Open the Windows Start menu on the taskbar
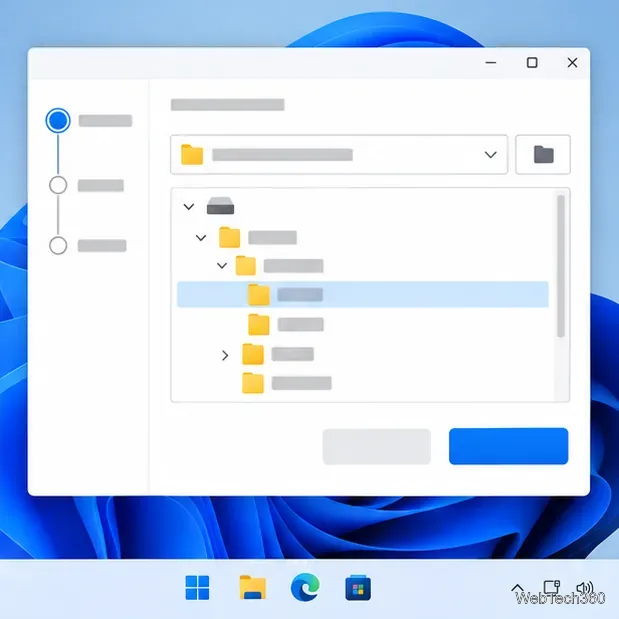The height and width of the screenshot is (619, 619). (x=197, y=587)
